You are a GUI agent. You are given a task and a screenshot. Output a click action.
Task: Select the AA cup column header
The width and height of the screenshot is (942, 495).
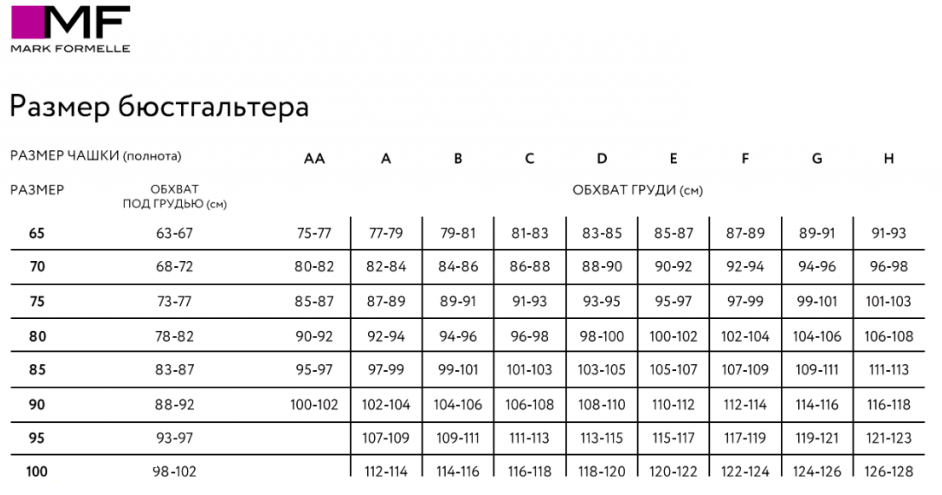tap(314, 158)
